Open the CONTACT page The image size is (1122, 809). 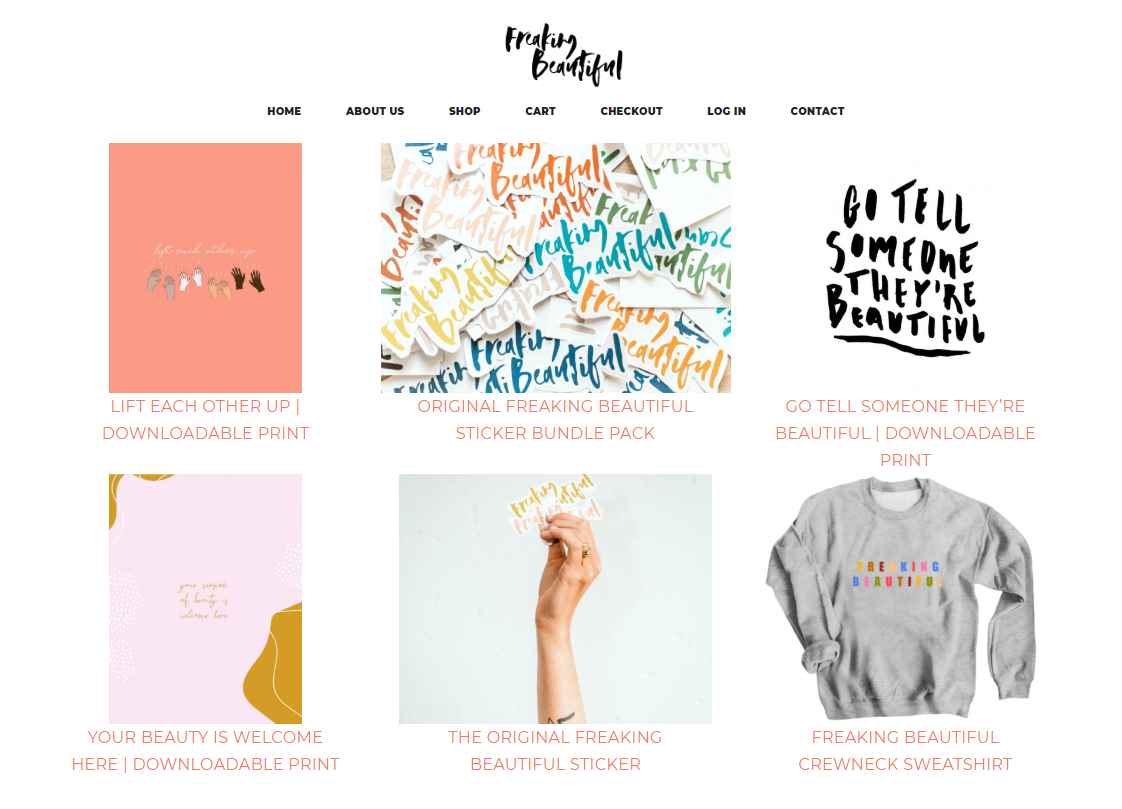817,111
